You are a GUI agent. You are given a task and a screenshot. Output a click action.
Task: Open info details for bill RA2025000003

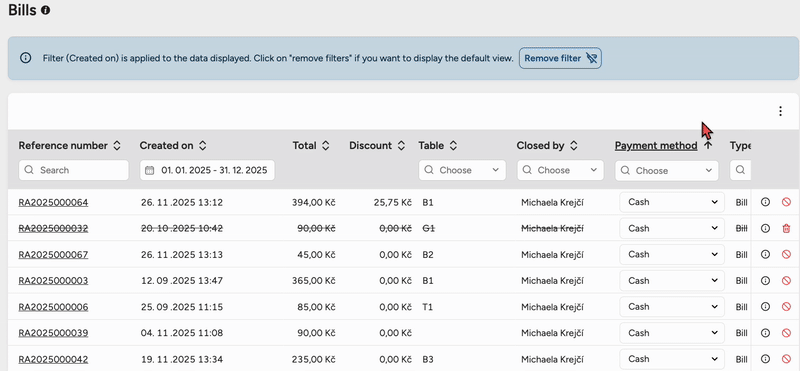click(765, 281)
